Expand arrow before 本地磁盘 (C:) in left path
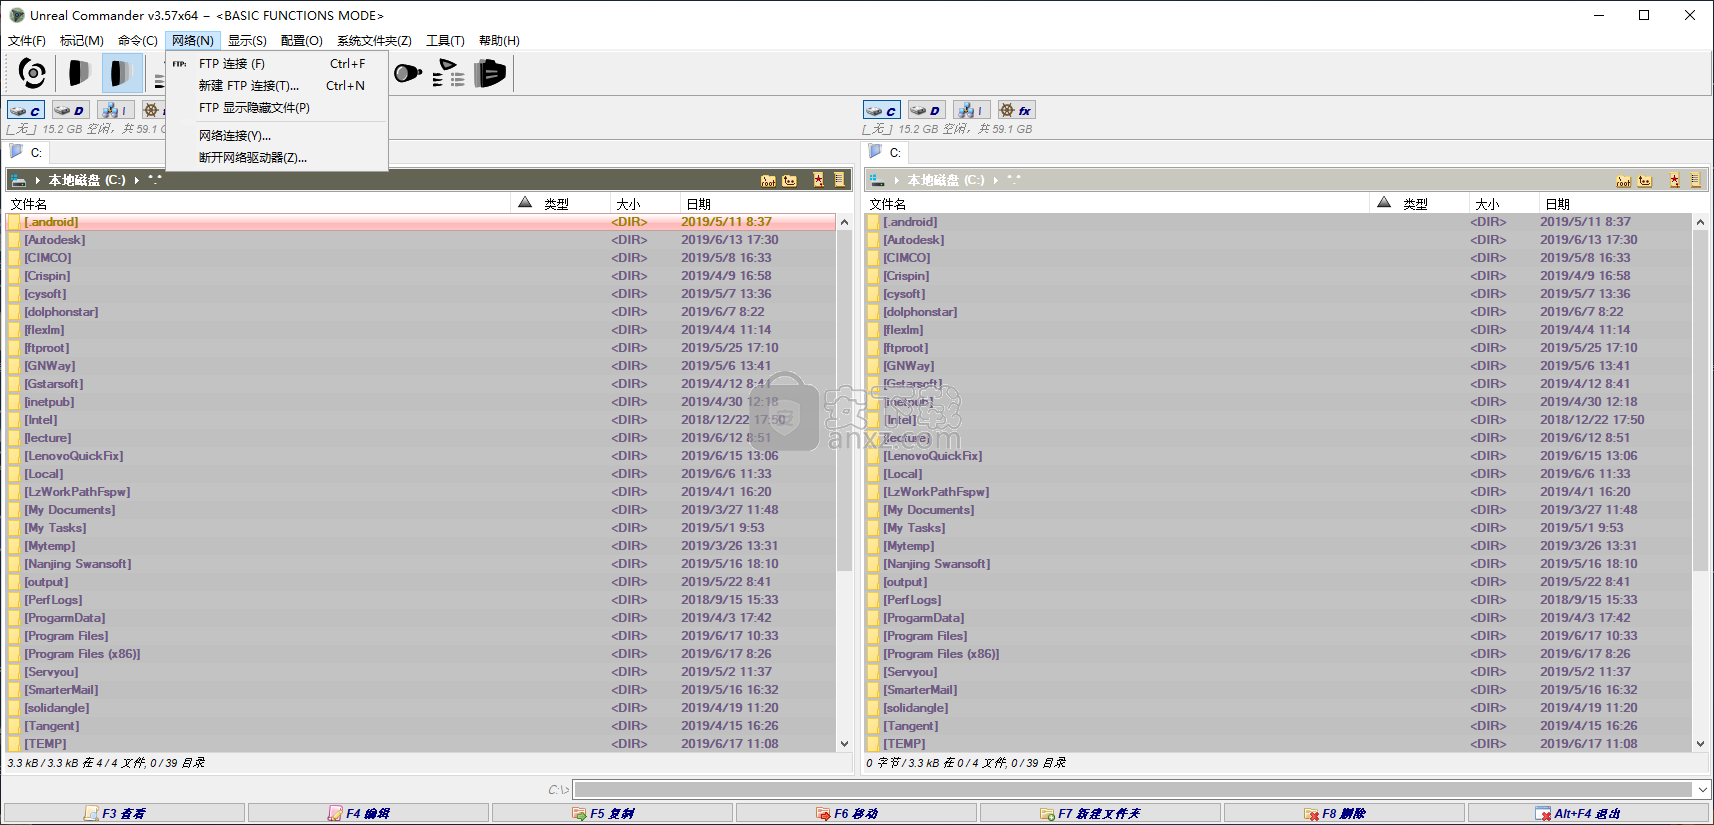This screenshot has height=825, width=1714. pos(38,181)
